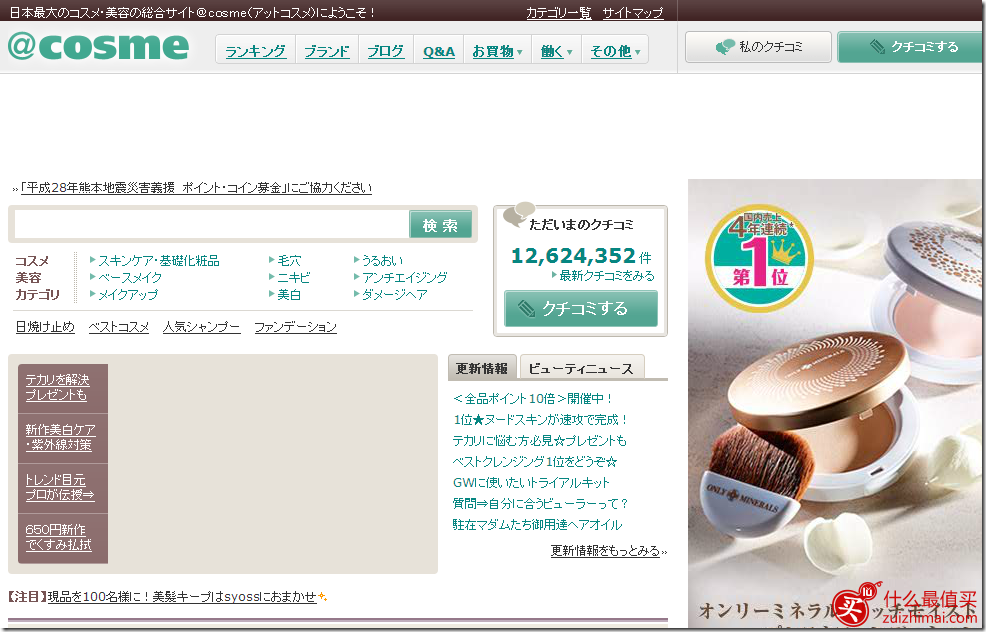Expand the その他 dropdown menu
The image size is (986, 632).
point(615,52)
